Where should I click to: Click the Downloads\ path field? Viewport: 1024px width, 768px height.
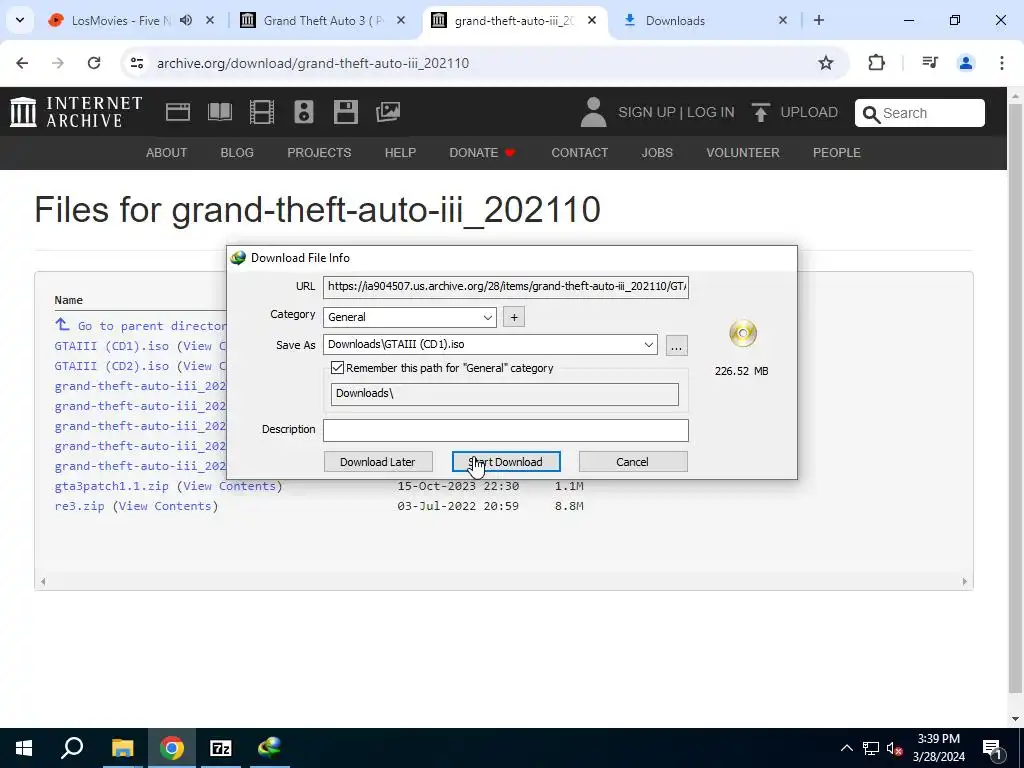click(504, 394)
